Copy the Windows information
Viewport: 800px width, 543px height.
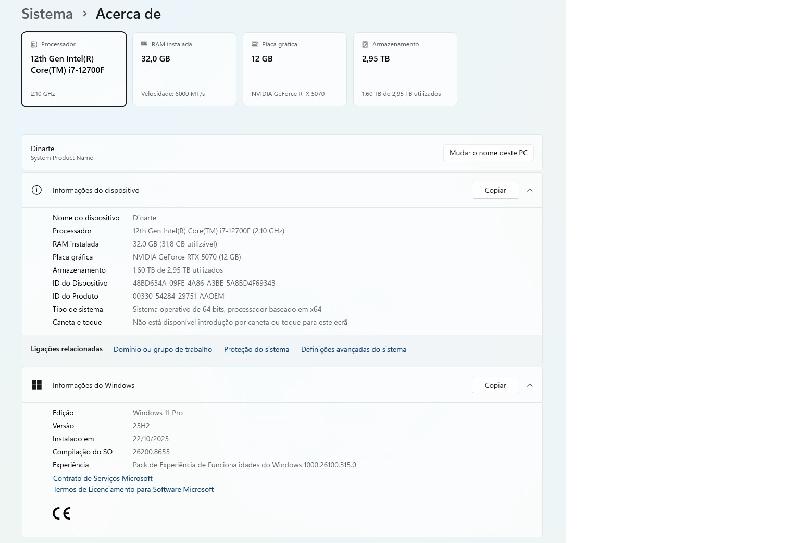point(495,385)
